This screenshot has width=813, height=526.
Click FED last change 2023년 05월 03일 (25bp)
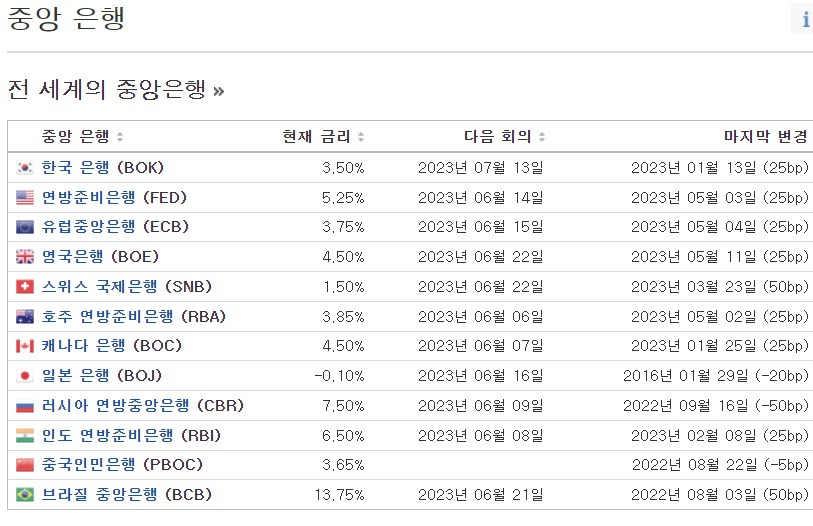click(x=720, y=198)
